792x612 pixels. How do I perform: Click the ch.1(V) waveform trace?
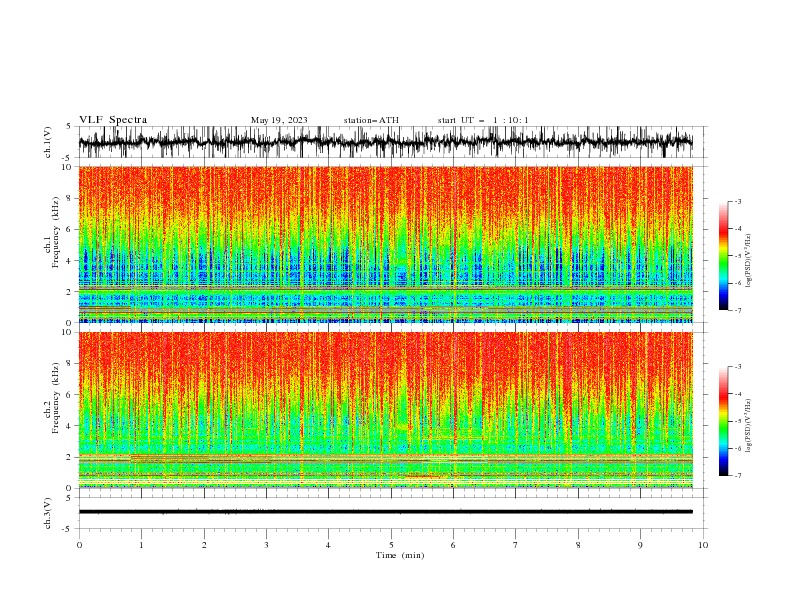pyautogui.click(x=386, y=142)
